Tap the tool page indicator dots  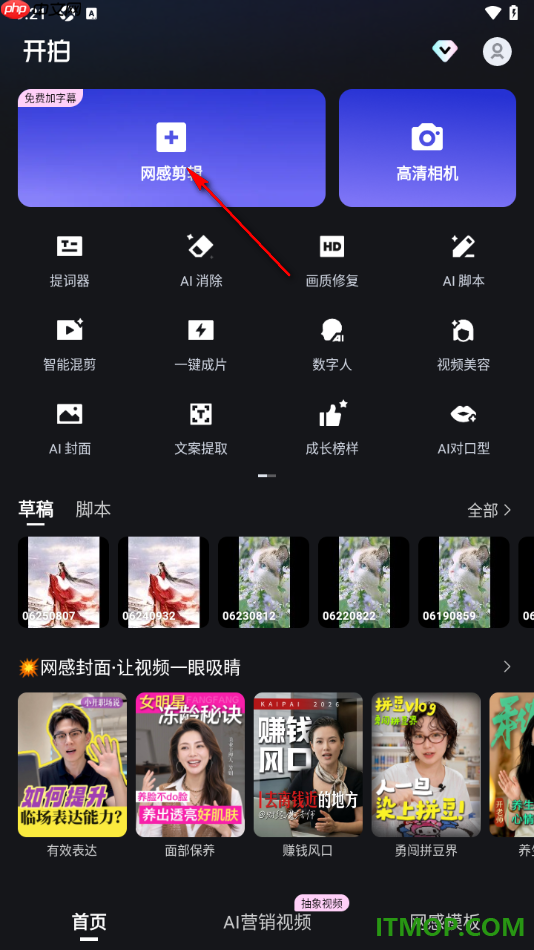[x=267, y=476]
